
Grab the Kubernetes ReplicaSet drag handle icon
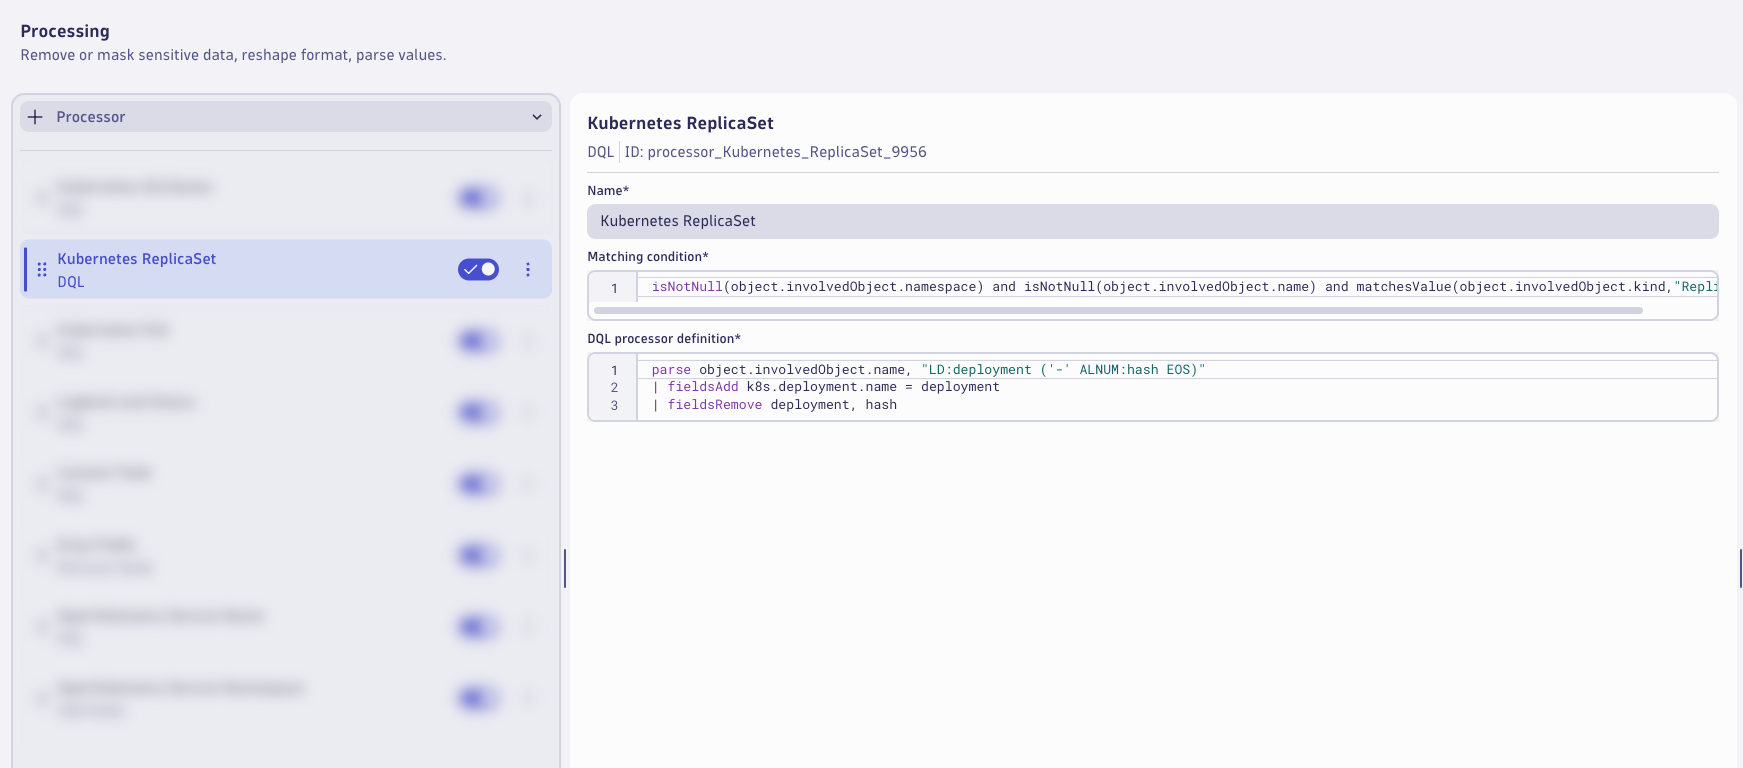[42, 269]
